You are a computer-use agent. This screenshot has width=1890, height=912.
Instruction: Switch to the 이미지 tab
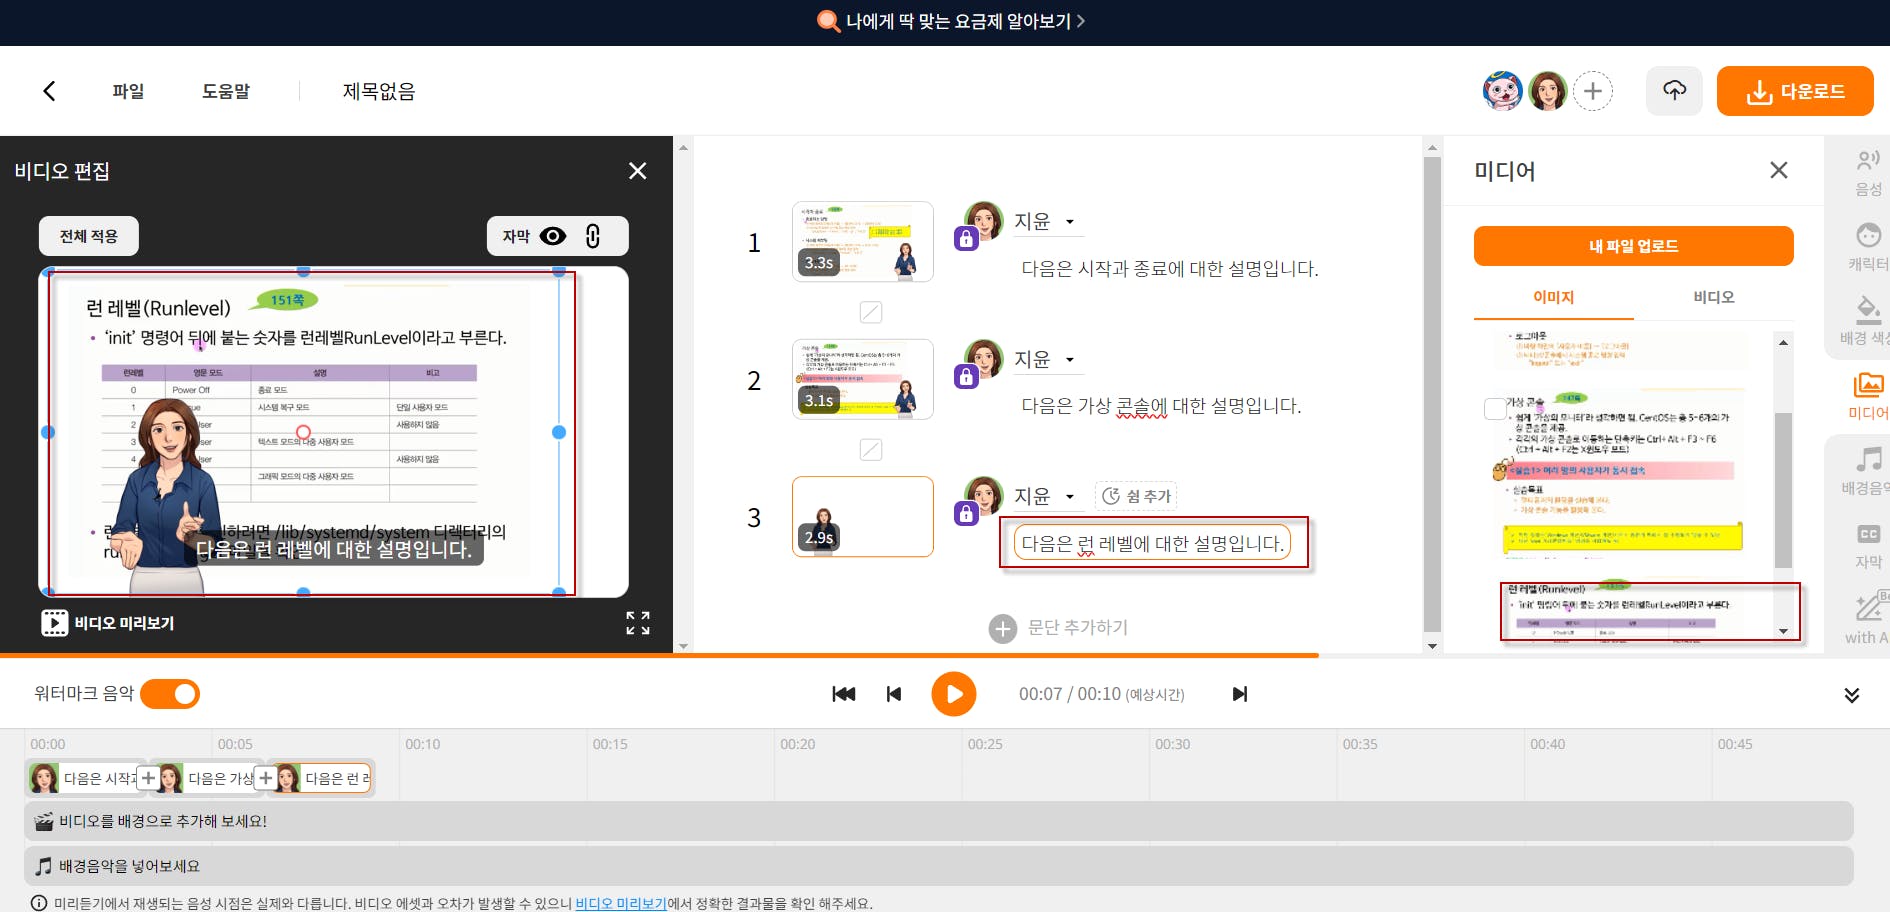(x=1554, y=297)
